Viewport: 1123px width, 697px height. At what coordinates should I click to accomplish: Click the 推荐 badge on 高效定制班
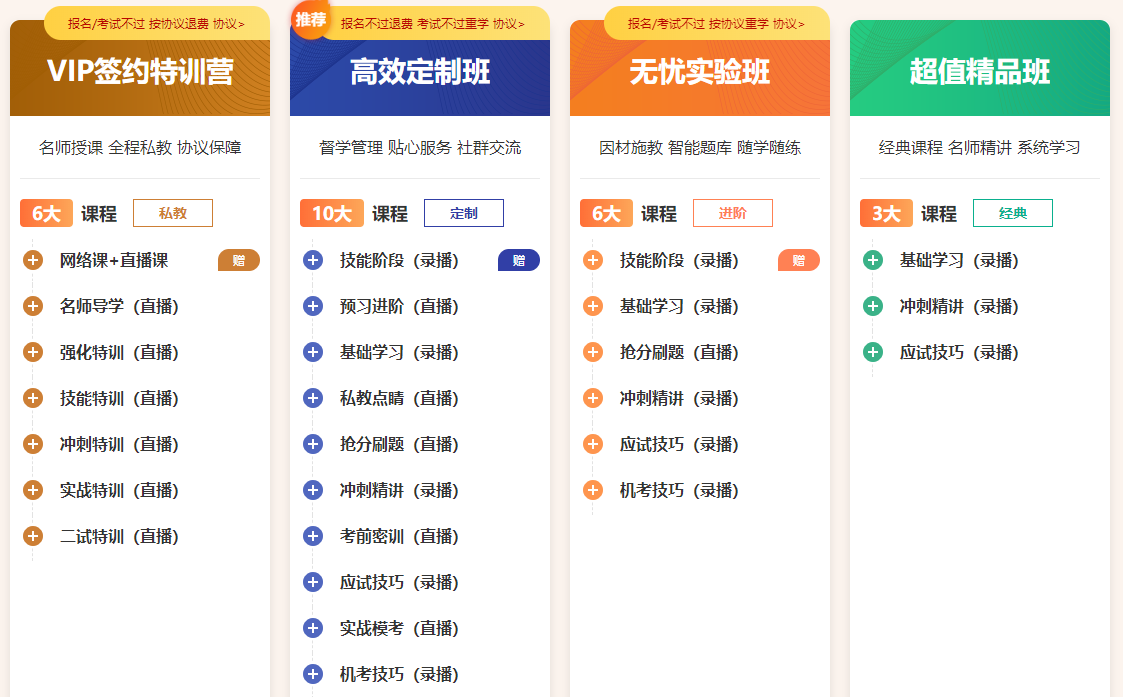(x=310, y=19)
